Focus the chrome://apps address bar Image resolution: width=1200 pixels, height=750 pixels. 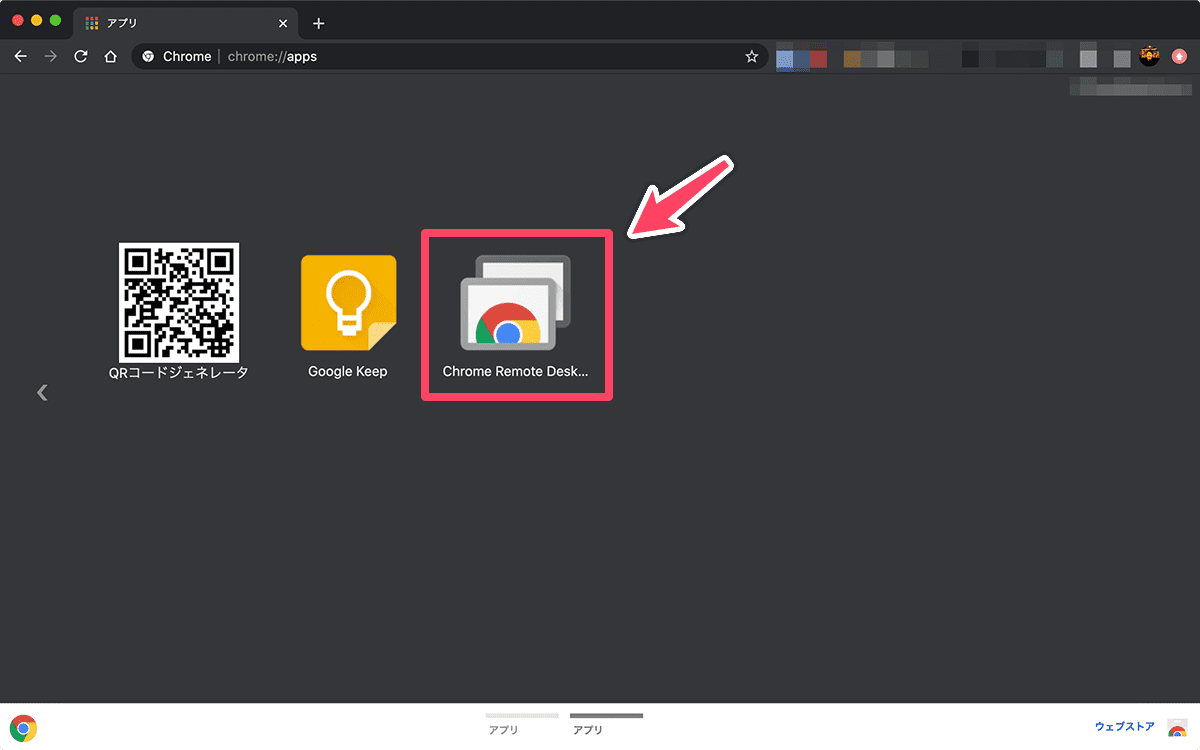point(450,57)
